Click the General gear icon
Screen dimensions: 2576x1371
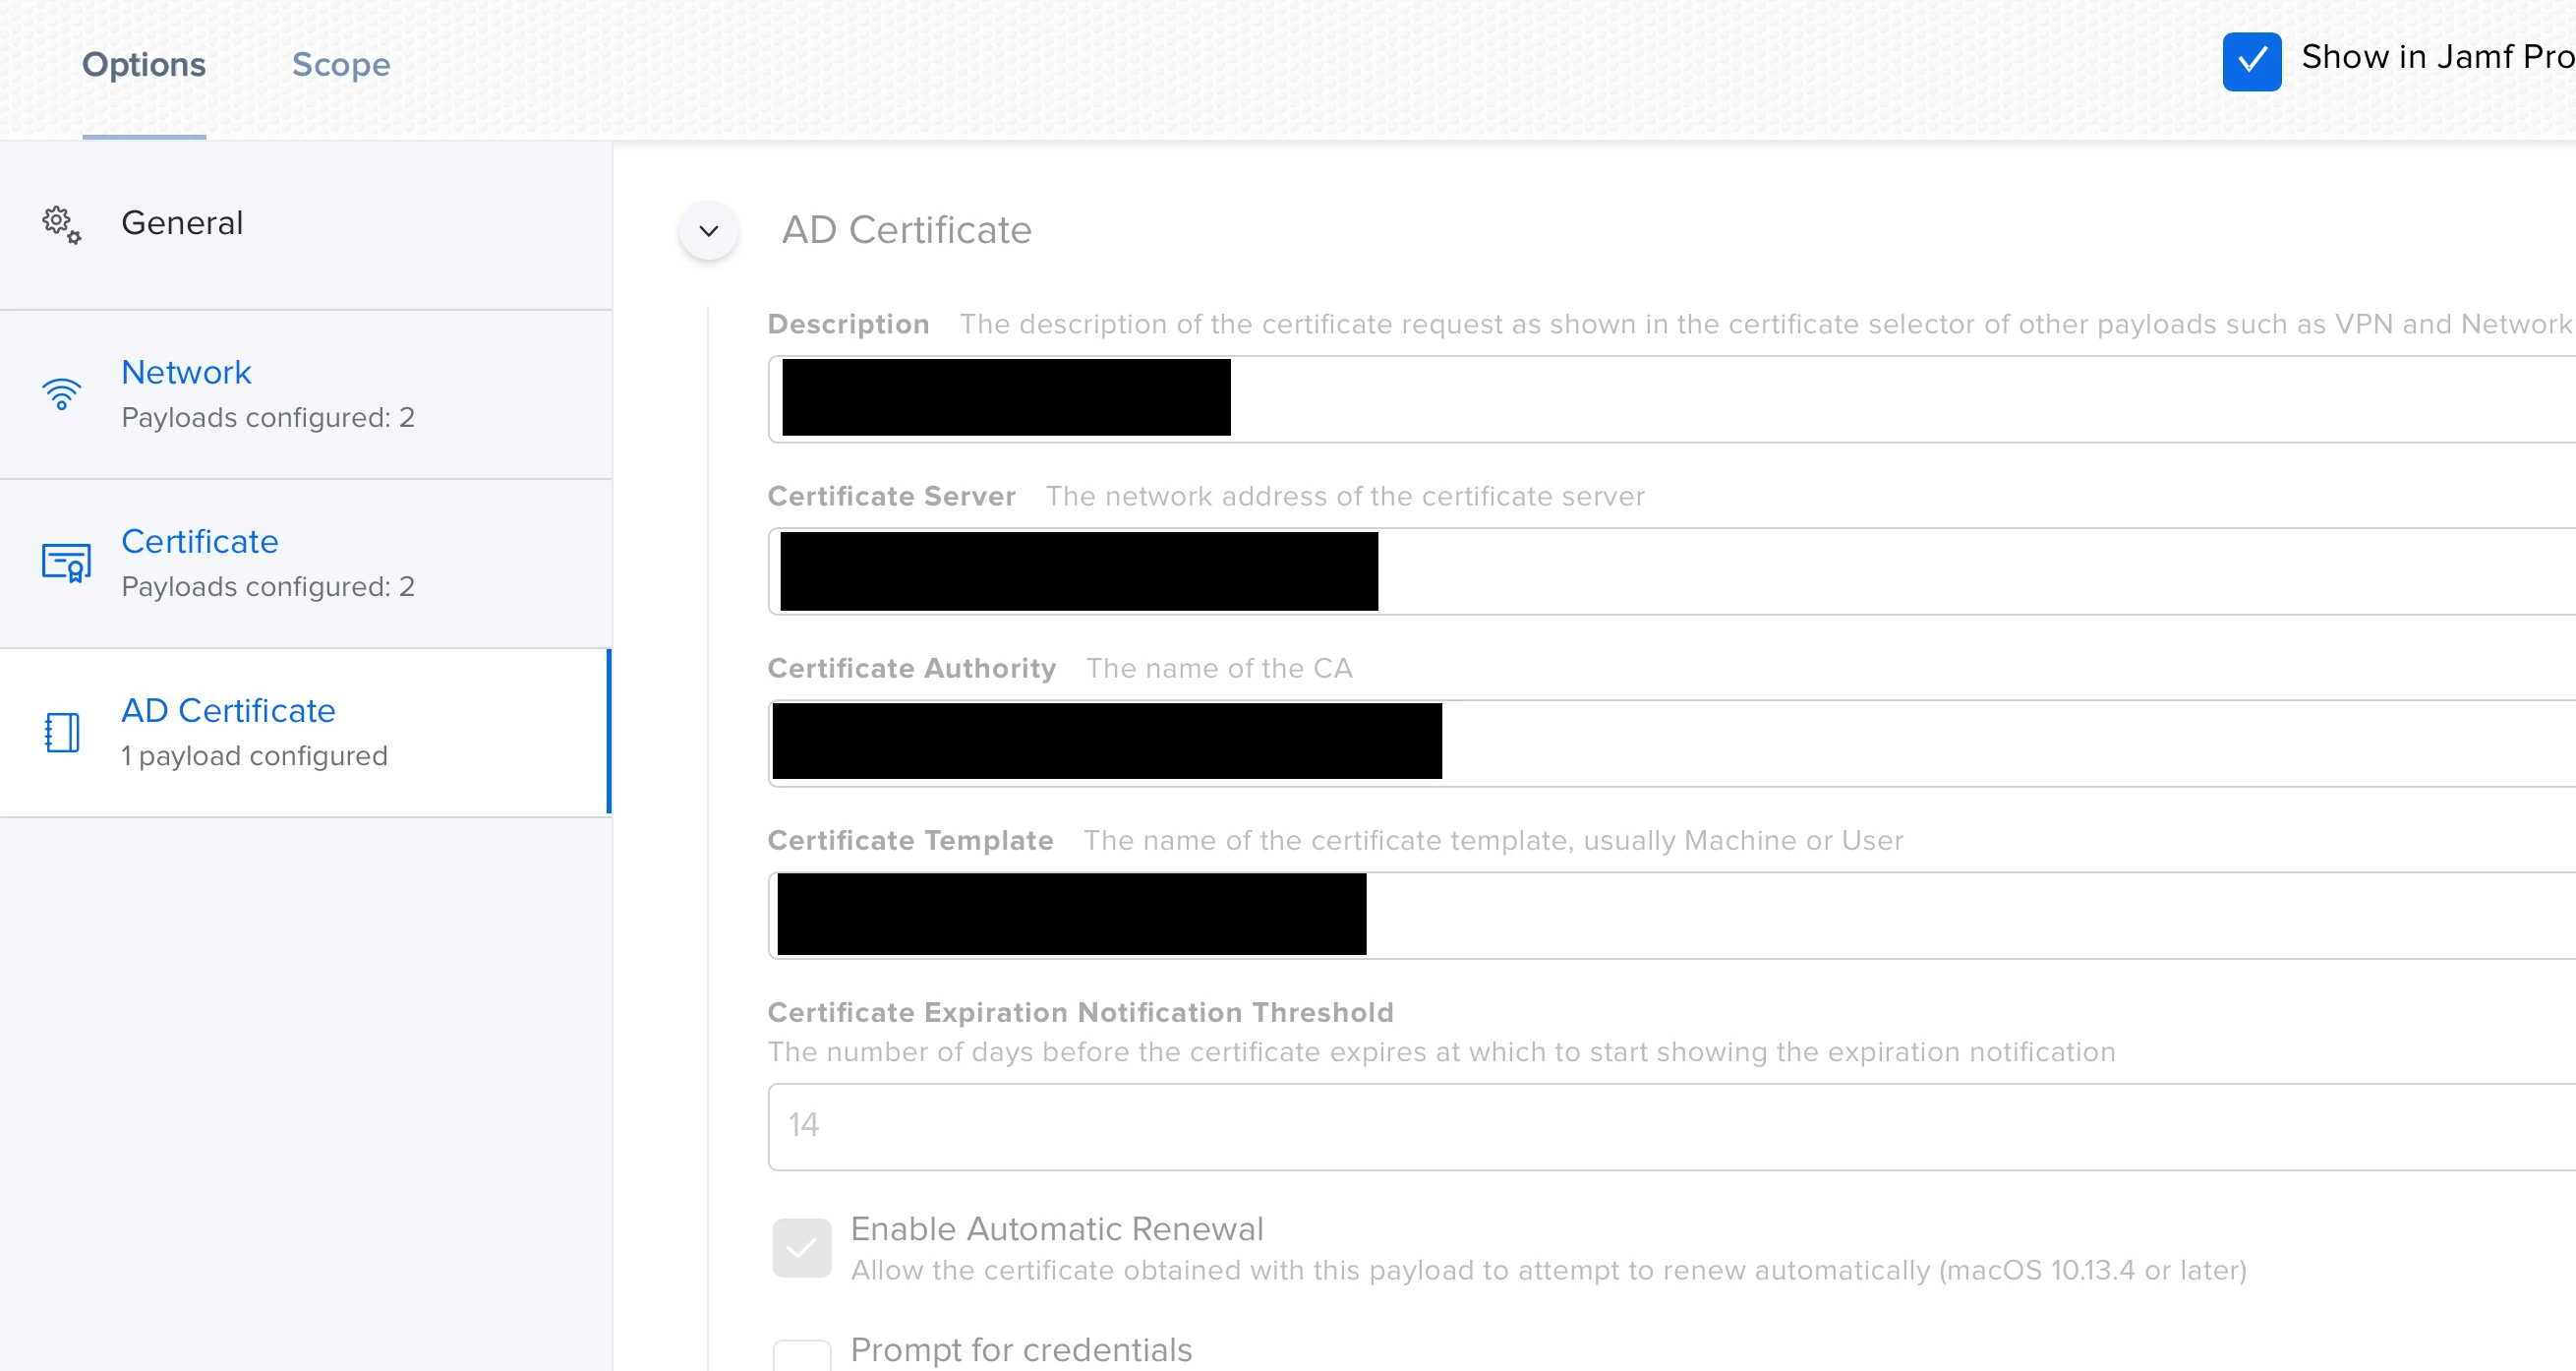[x=62, y=225]
